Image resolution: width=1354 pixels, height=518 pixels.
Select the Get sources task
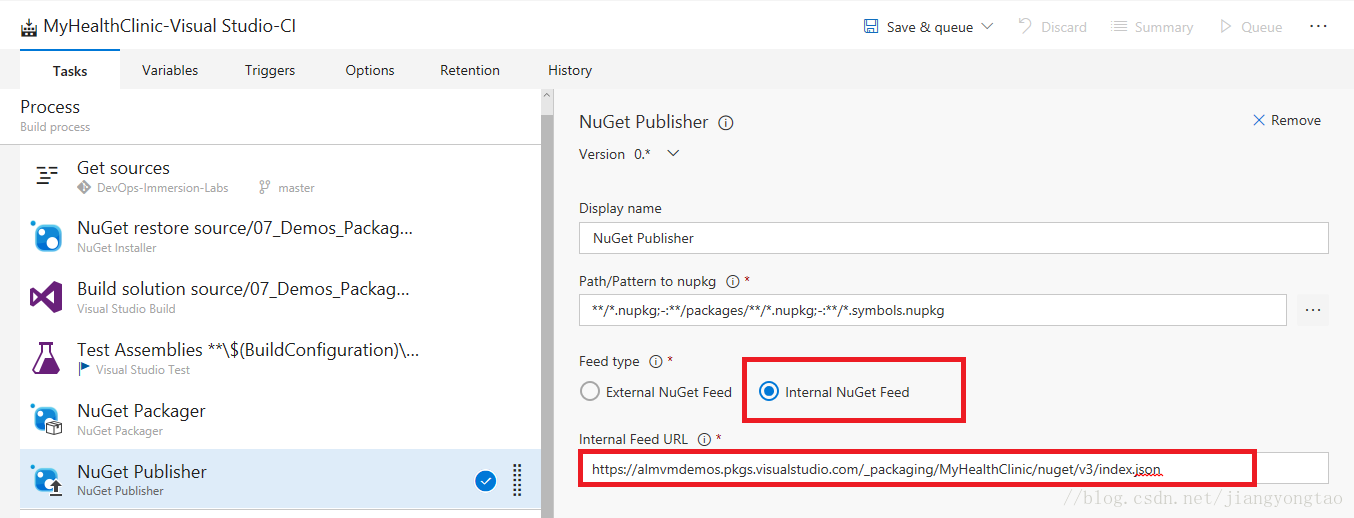point(280,176)
